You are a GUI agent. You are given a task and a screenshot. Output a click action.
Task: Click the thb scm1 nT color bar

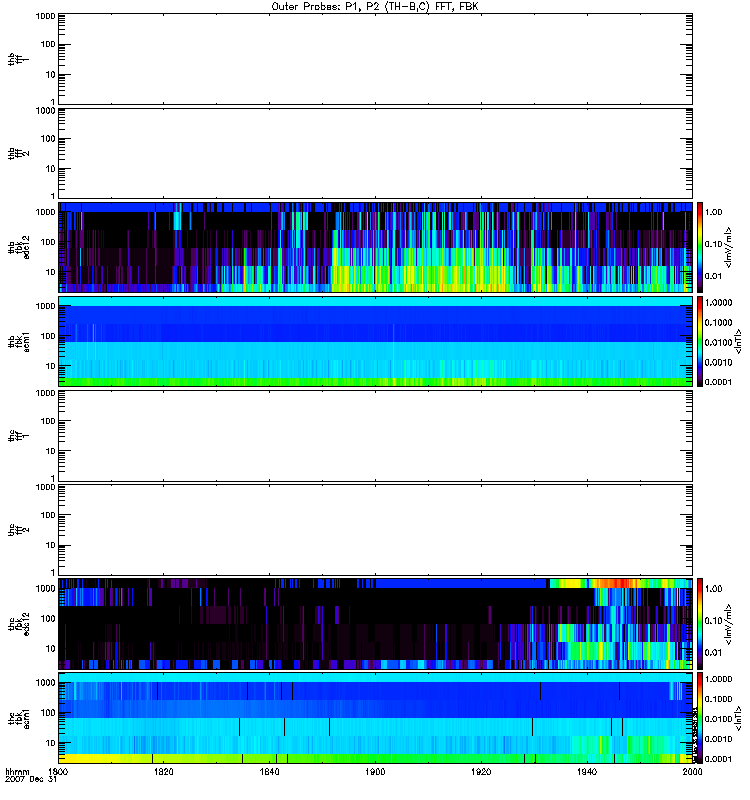[x=700, y=341]
